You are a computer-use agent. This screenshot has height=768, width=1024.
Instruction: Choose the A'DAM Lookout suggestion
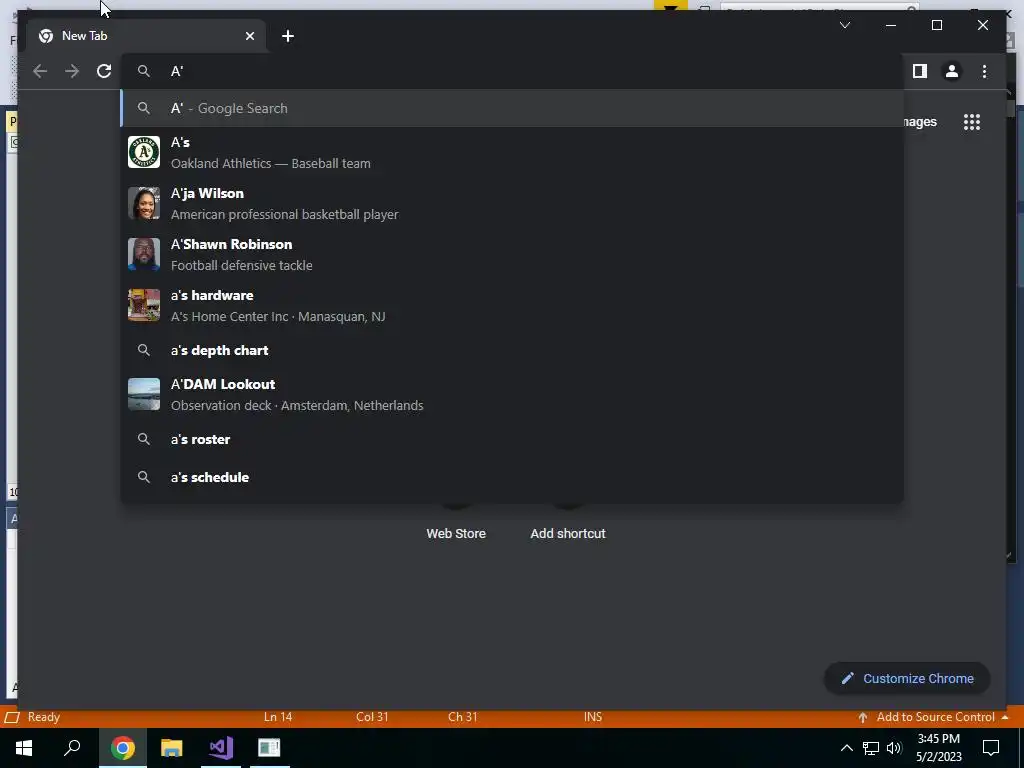point(512,394)
